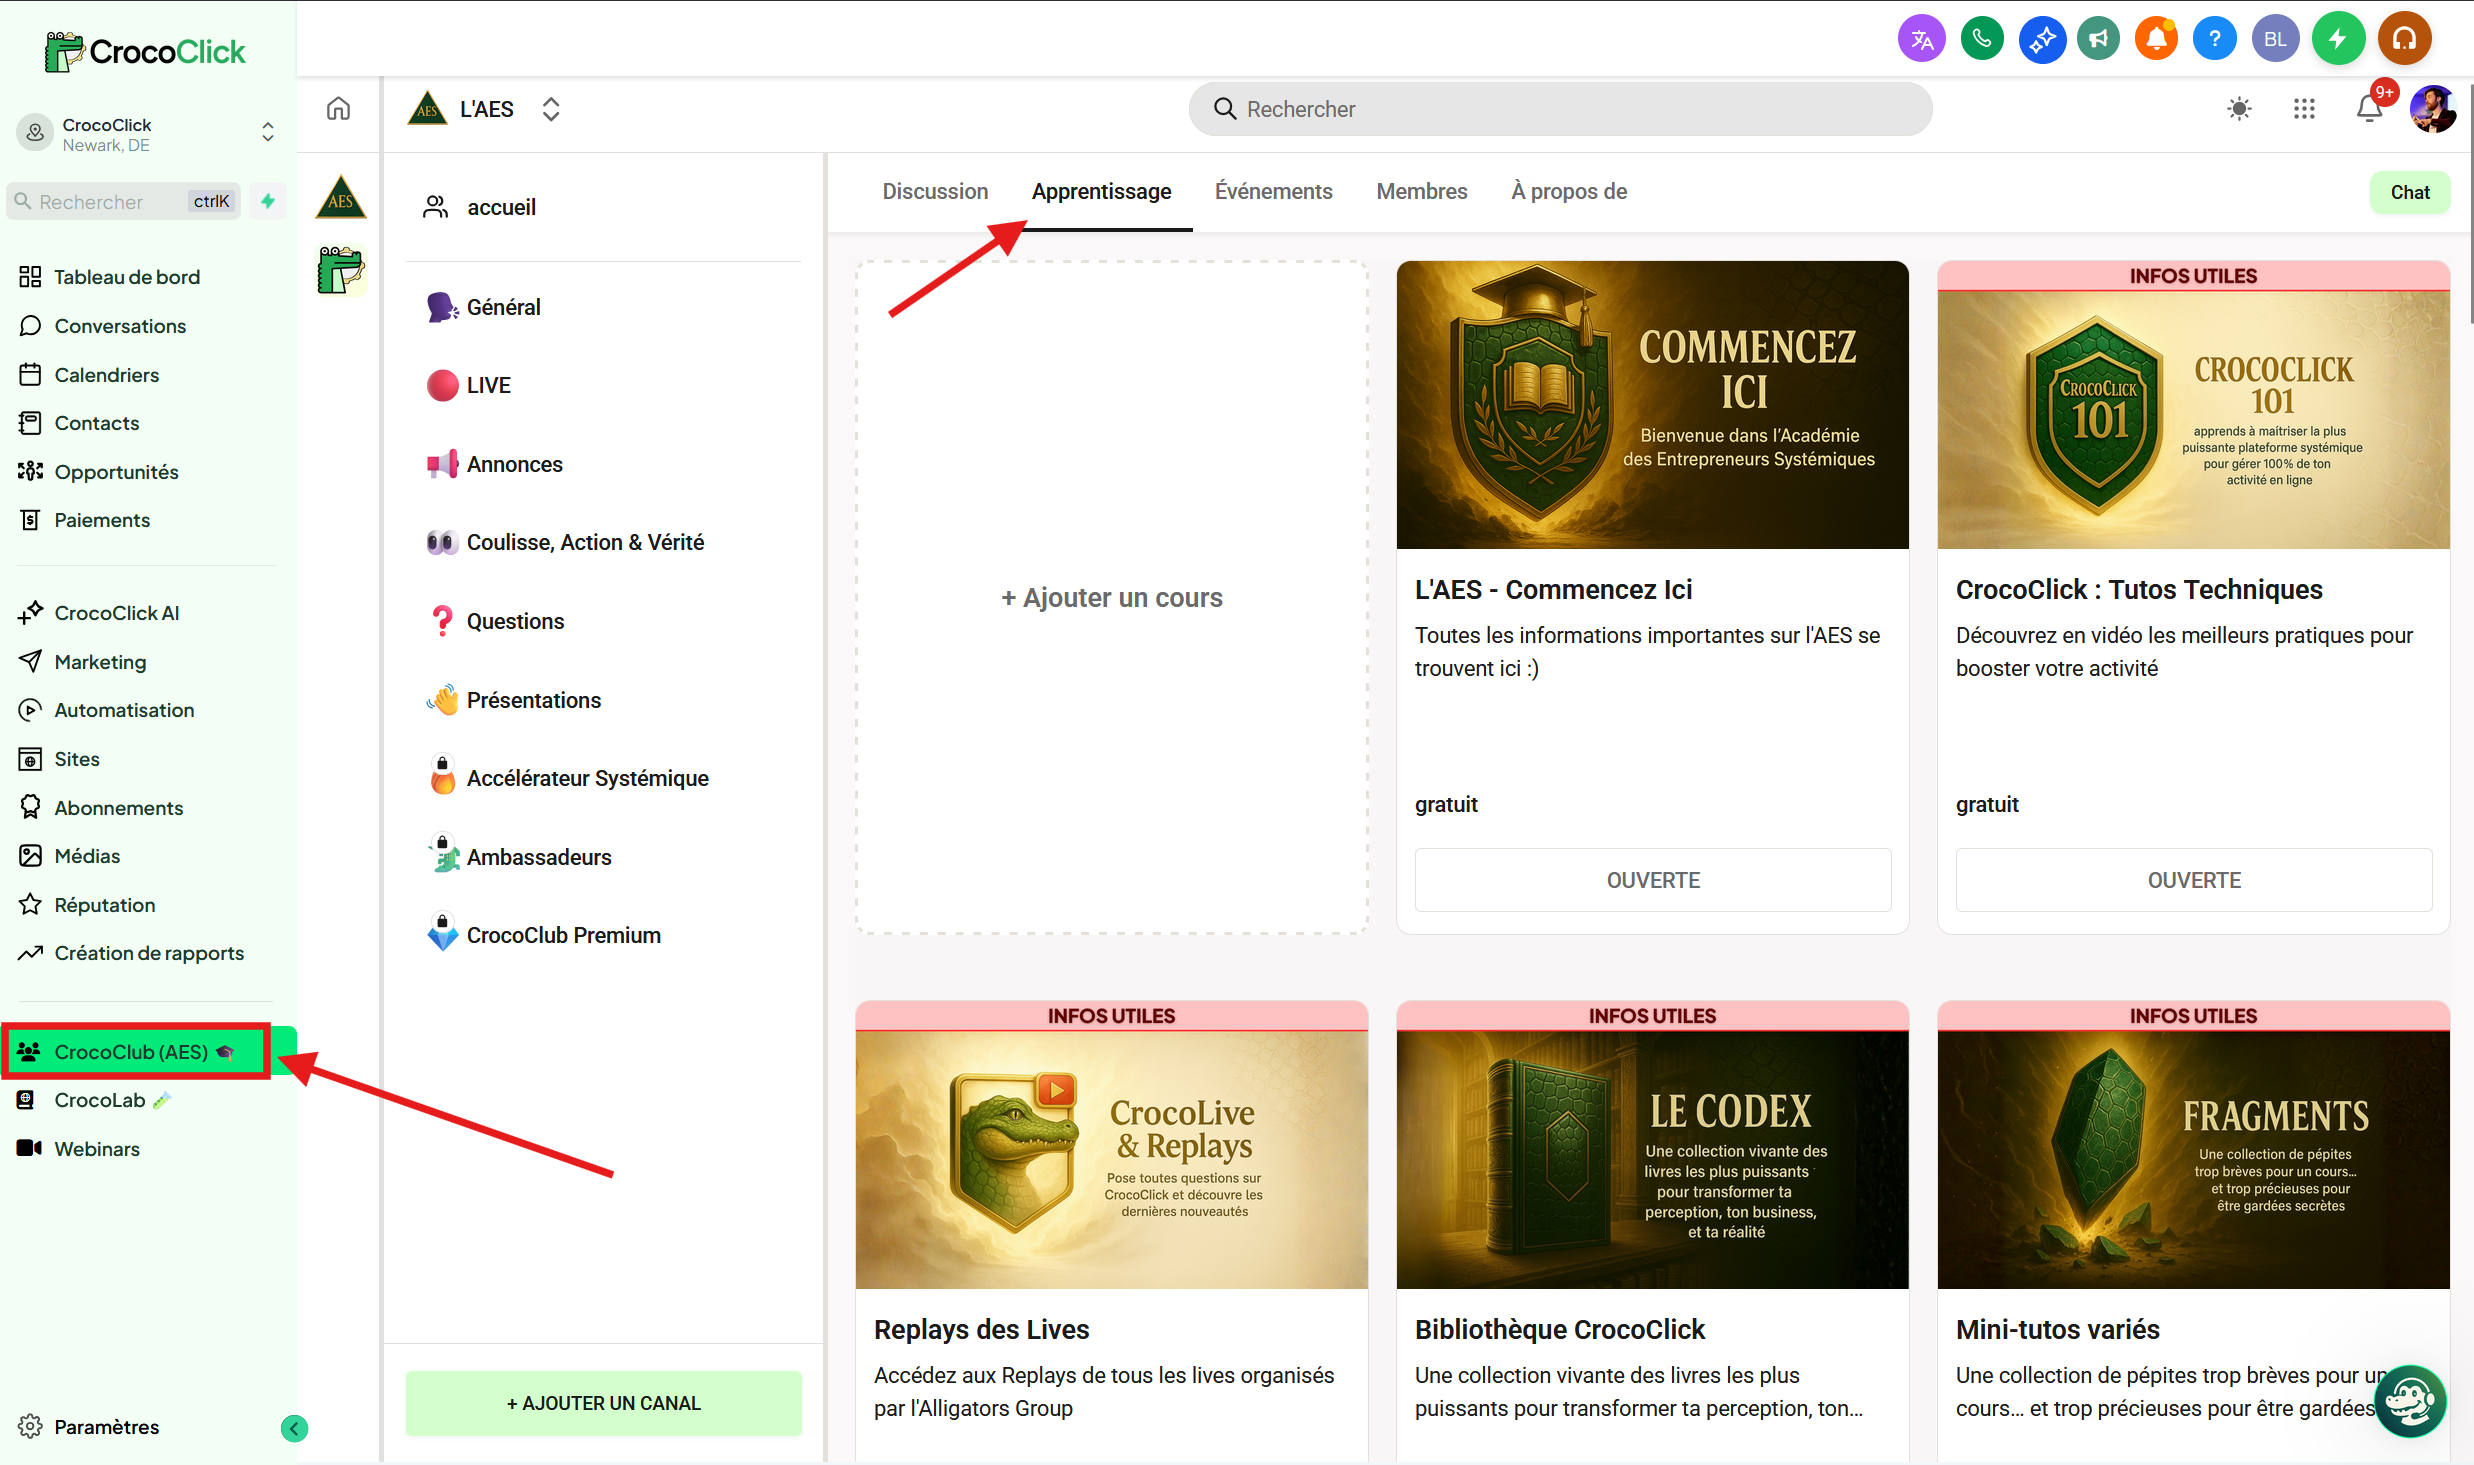Viewport: 2474px width, 1465px height.
Task: Open the blue AI sparkle icon
Action: (x=2041, y=39)
